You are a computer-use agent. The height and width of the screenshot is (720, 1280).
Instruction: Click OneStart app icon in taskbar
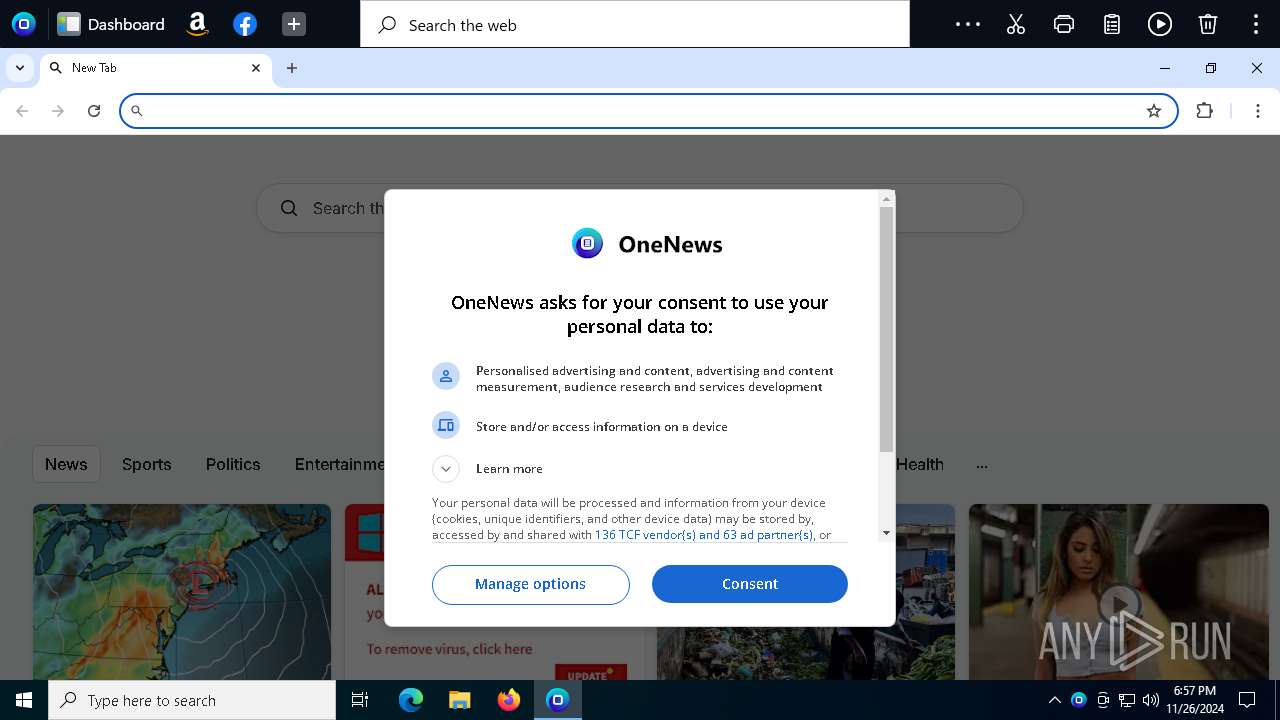click(558, 700)
